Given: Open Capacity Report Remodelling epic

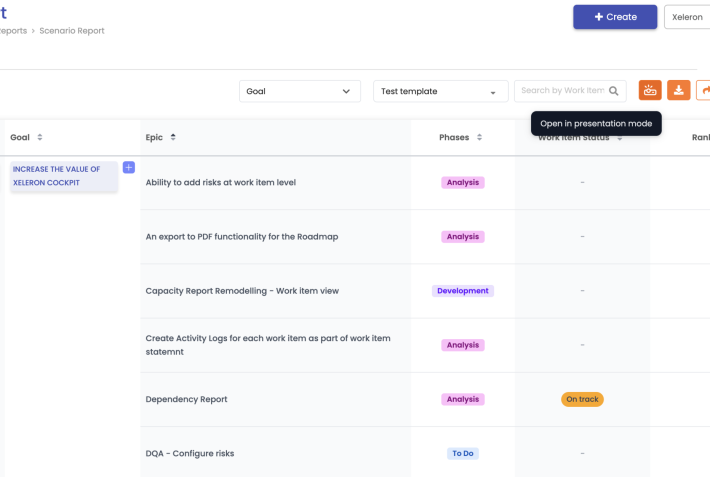Looking at the screenshot, I should pos(242,291).
